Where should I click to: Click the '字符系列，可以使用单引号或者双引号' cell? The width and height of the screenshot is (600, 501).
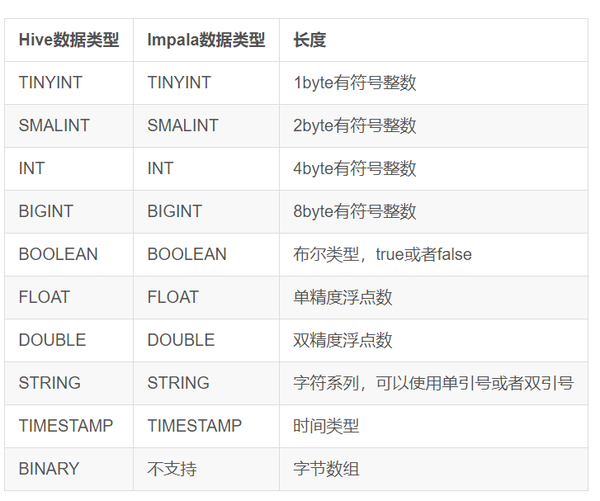pyautogui.click(x=434, y=383)
